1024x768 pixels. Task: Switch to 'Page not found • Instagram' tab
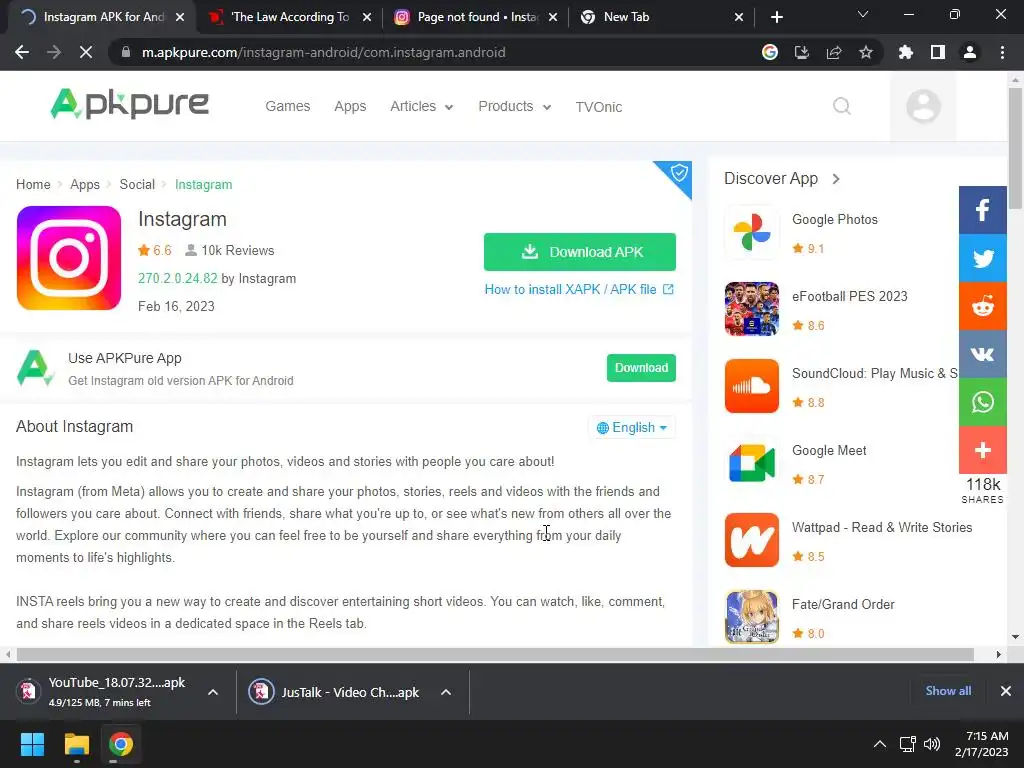475,17
